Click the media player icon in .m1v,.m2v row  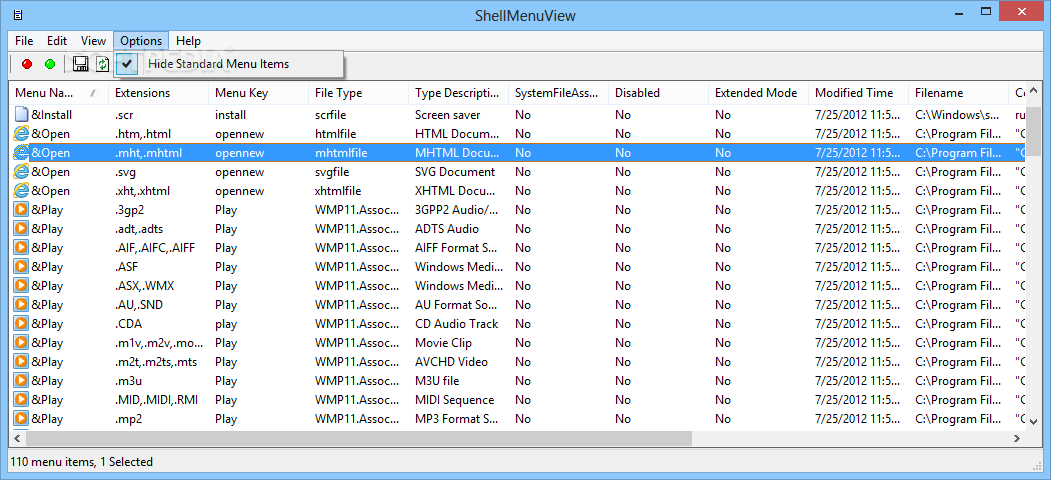click(21, 343)
